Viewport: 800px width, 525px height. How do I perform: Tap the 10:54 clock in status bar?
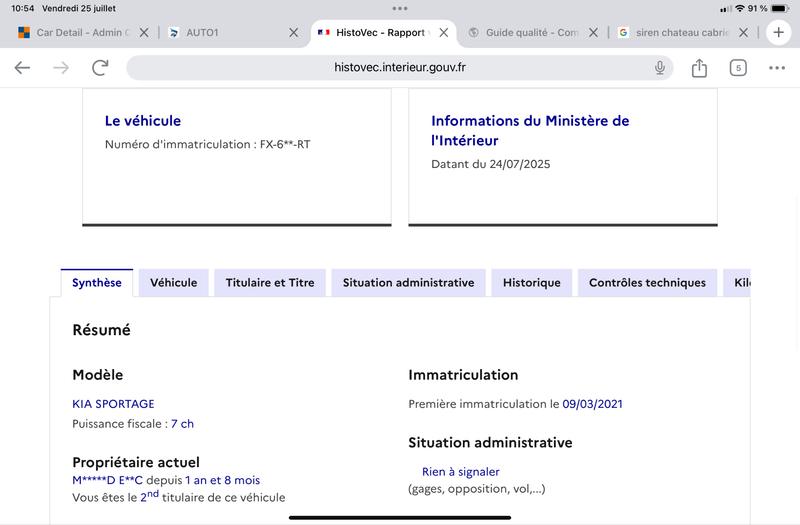click(22, 9)
